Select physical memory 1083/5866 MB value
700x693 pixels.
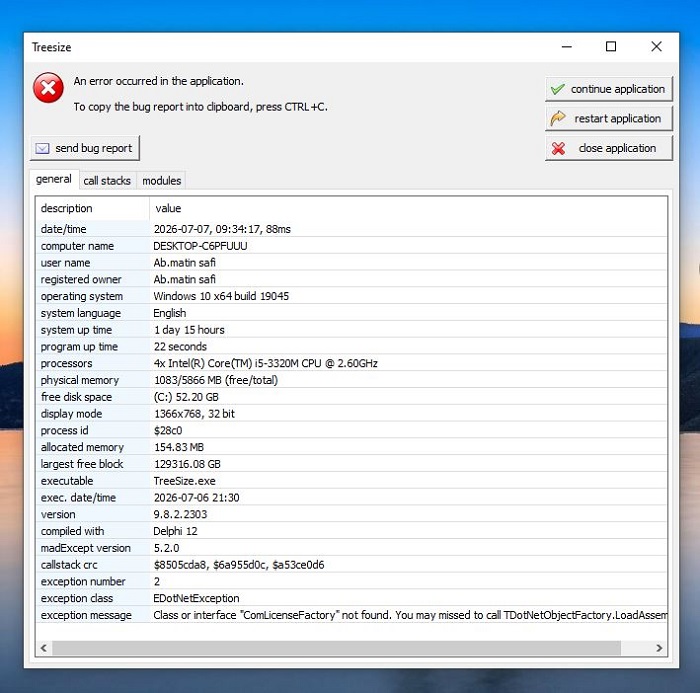coord(216,380)
